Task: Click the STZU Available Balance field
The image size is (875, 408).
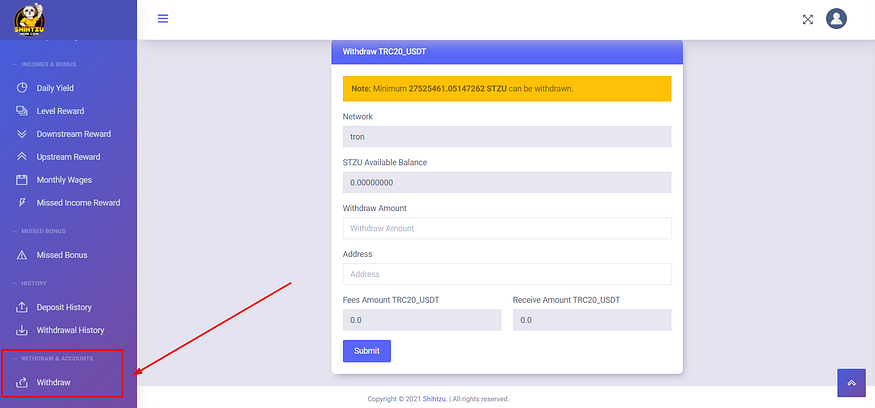Action: pos(507,183)
